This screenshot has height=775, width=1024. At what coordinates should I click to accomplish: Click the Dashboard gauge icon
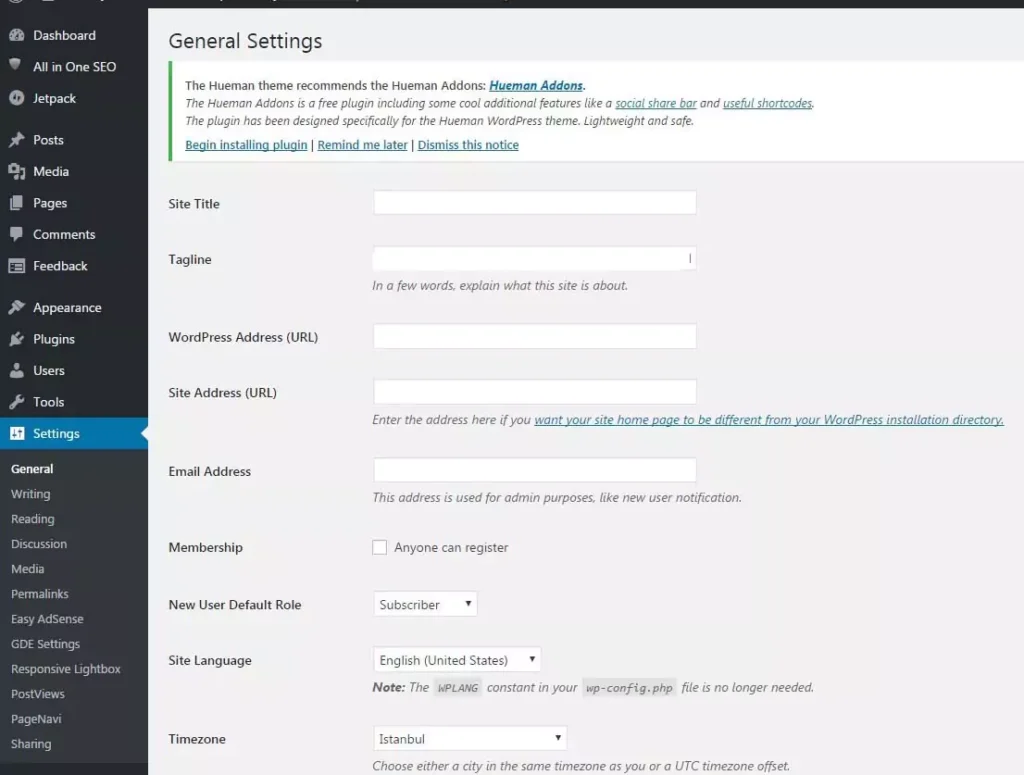tap(16, 35)
